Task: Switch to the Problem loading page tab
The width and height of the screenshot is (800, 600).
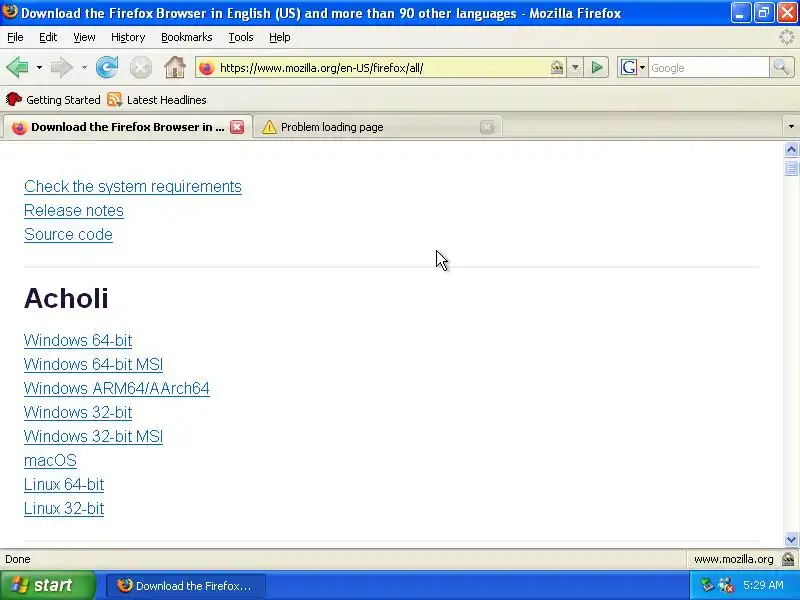Action: click(x=378, y=127)
